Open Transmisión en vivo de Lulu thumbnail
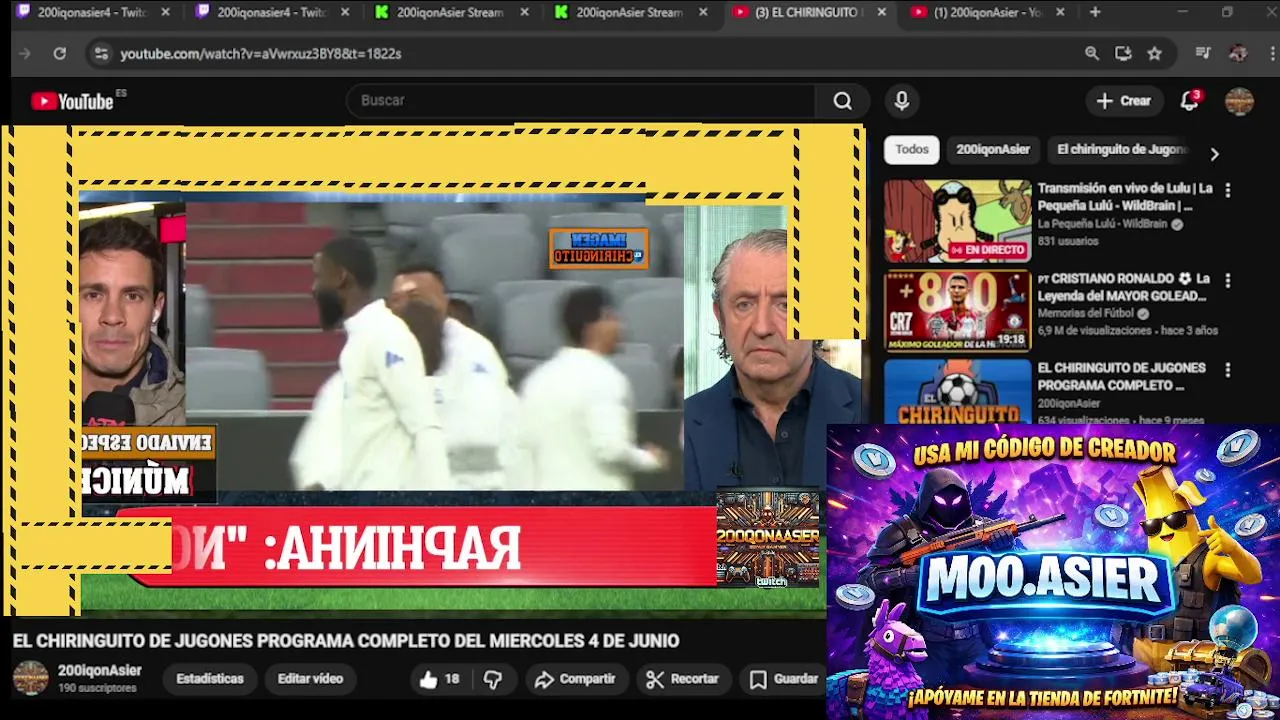Screen dimensions: 1280x720 click(957, 221)
